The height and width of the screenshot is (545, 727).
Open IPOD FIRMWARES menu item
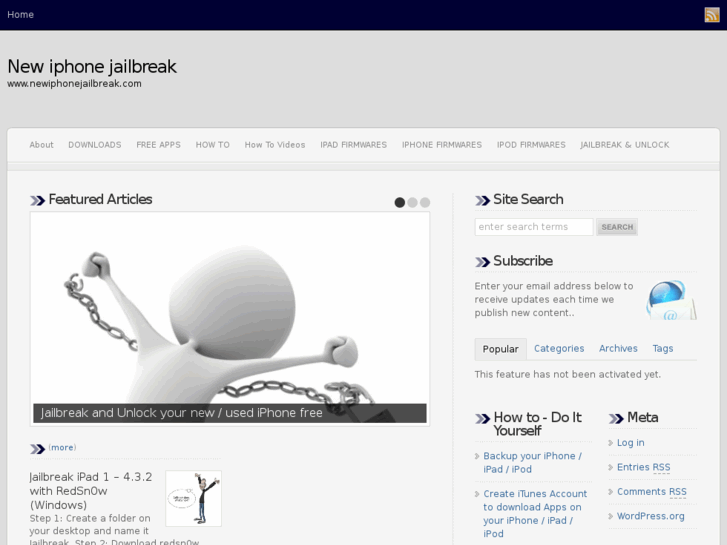point(531,145)
